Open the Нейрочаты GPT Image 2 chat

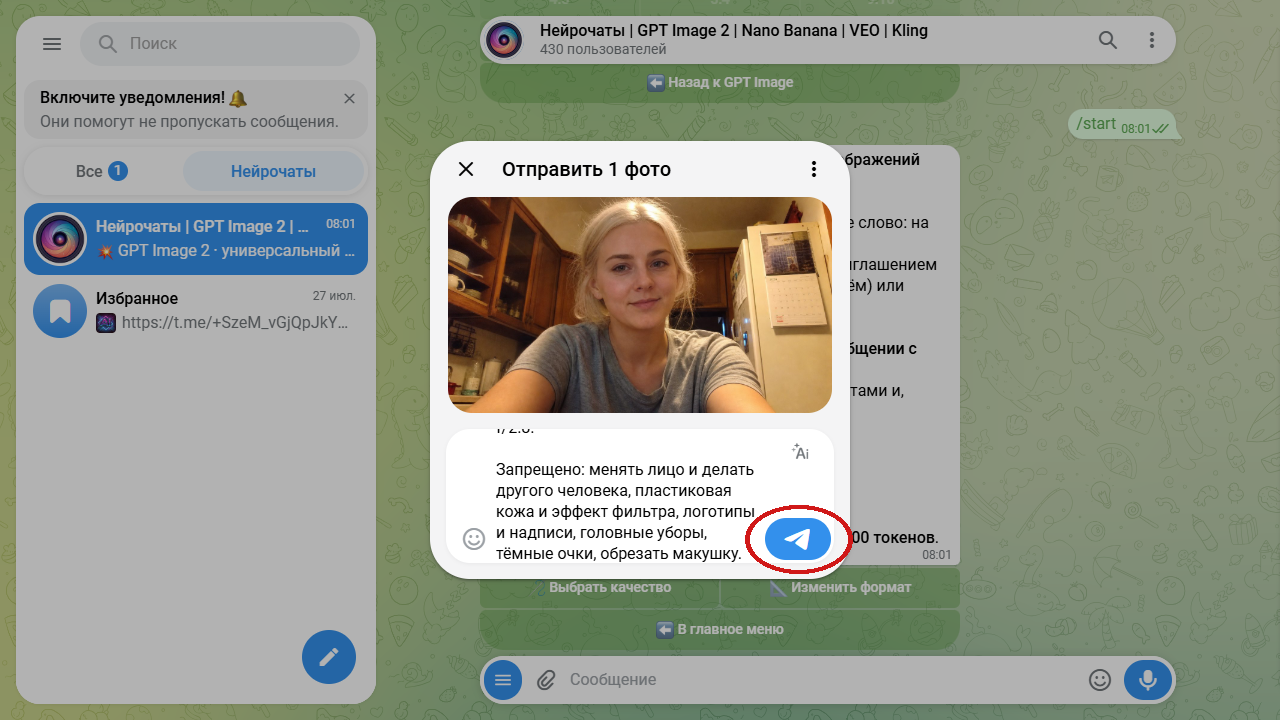196,239
